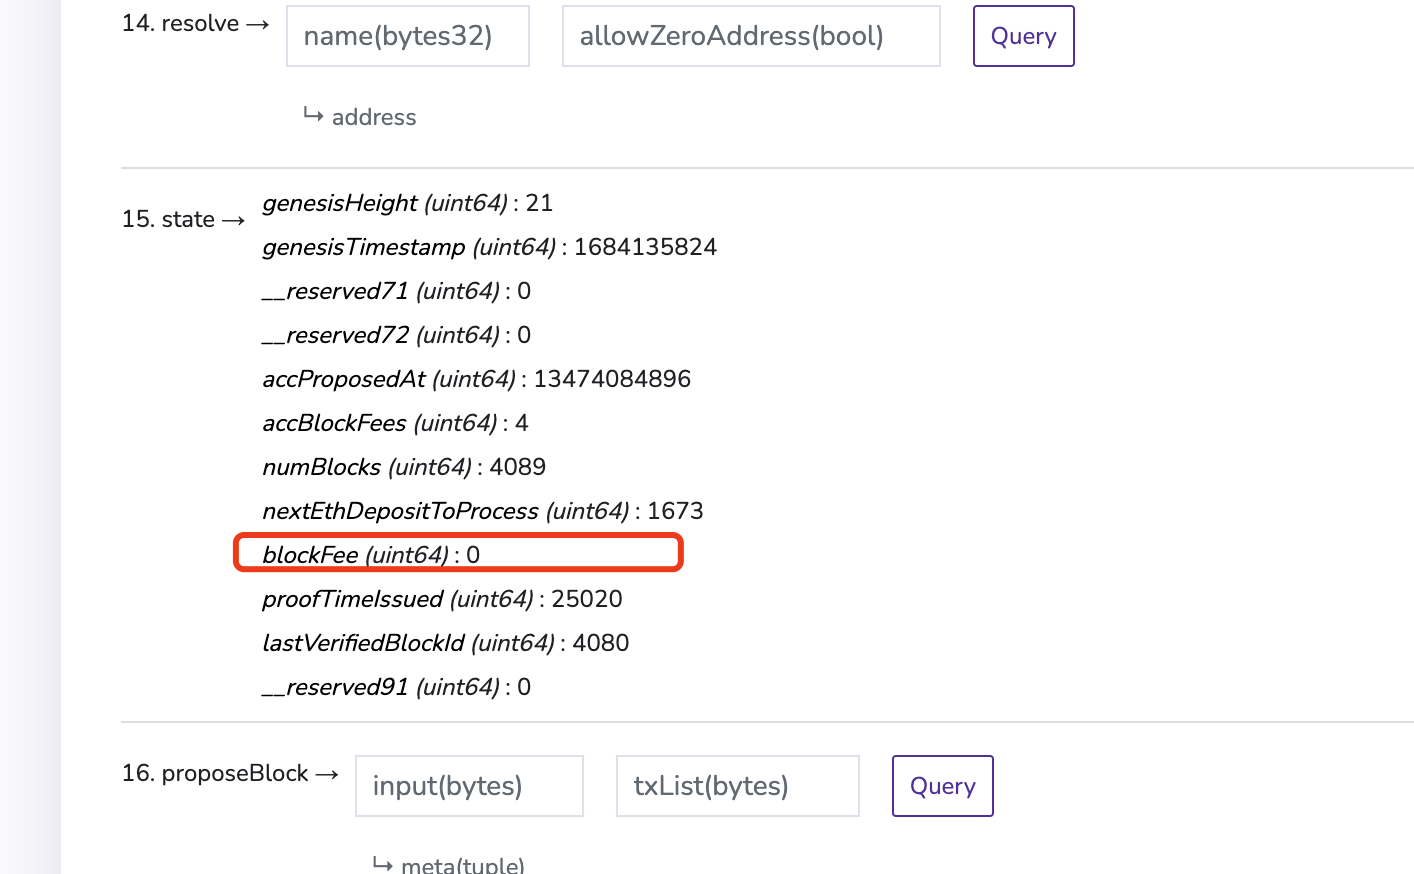This screenshot has width=1414, height=874.
Task: Click the proofTimeIssued value 25020
Action: tap(589, 599)
